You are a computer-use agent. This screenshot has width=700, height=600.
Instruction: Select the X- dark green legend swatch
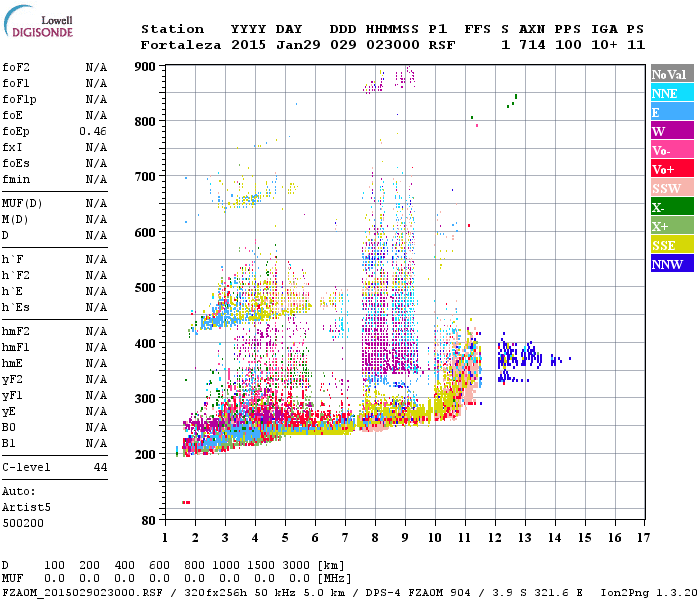pyautogui.click(x=672, y=207)
